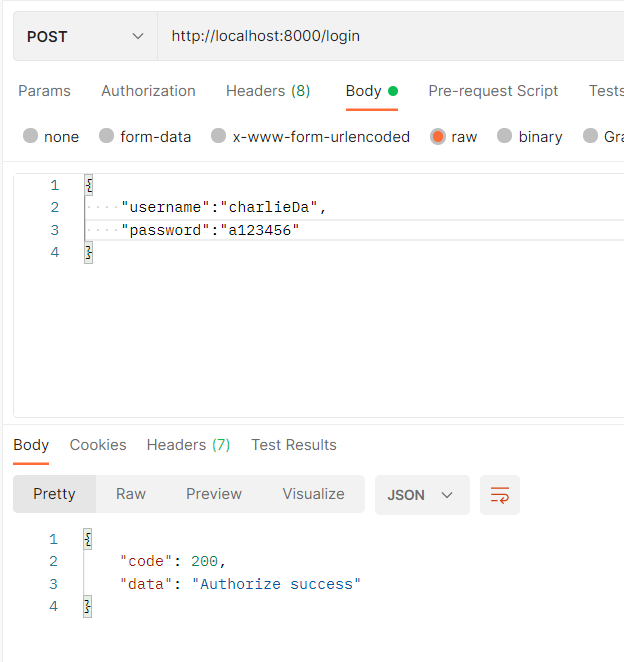Choose x-www-form-urlencoded body type
Image resolution: width=624 pixels, height=662 pixels.
219,137
